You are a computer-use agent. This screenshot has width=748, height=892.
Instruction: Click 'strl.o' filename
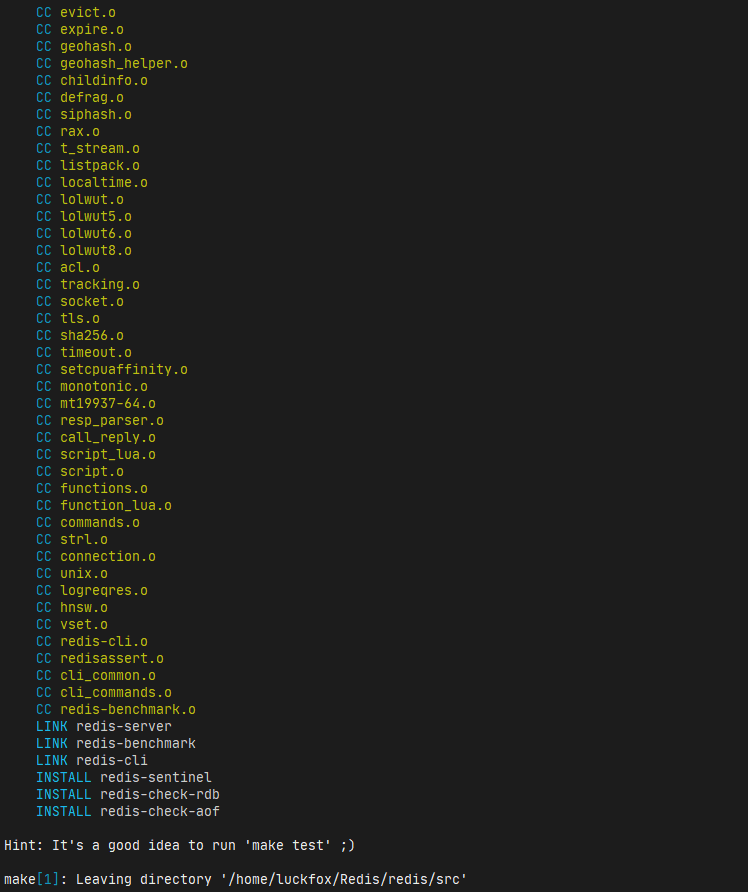[84, 540]
